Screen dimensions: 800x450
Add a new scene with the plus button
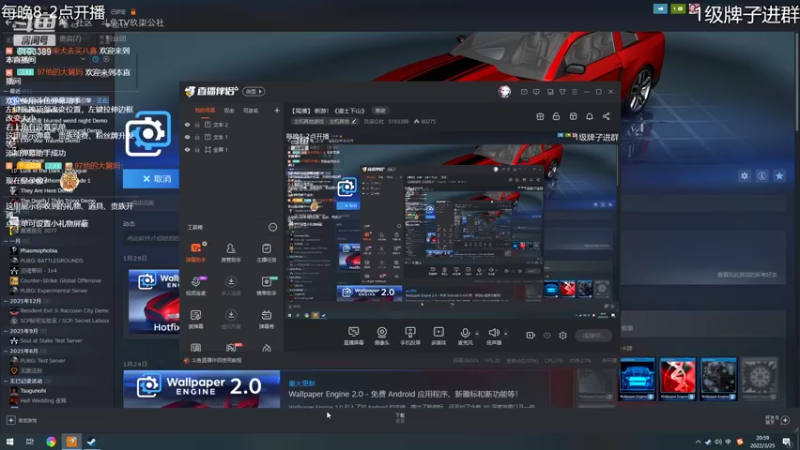pos(277,110)
